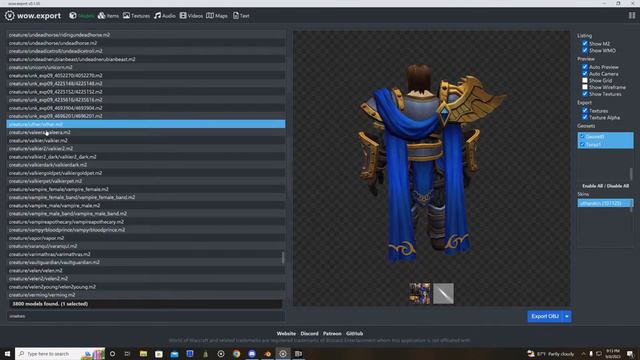This screenshot has height=360, width=640.
Task: Open Task View on the taskbar
Action: (127, 353)
